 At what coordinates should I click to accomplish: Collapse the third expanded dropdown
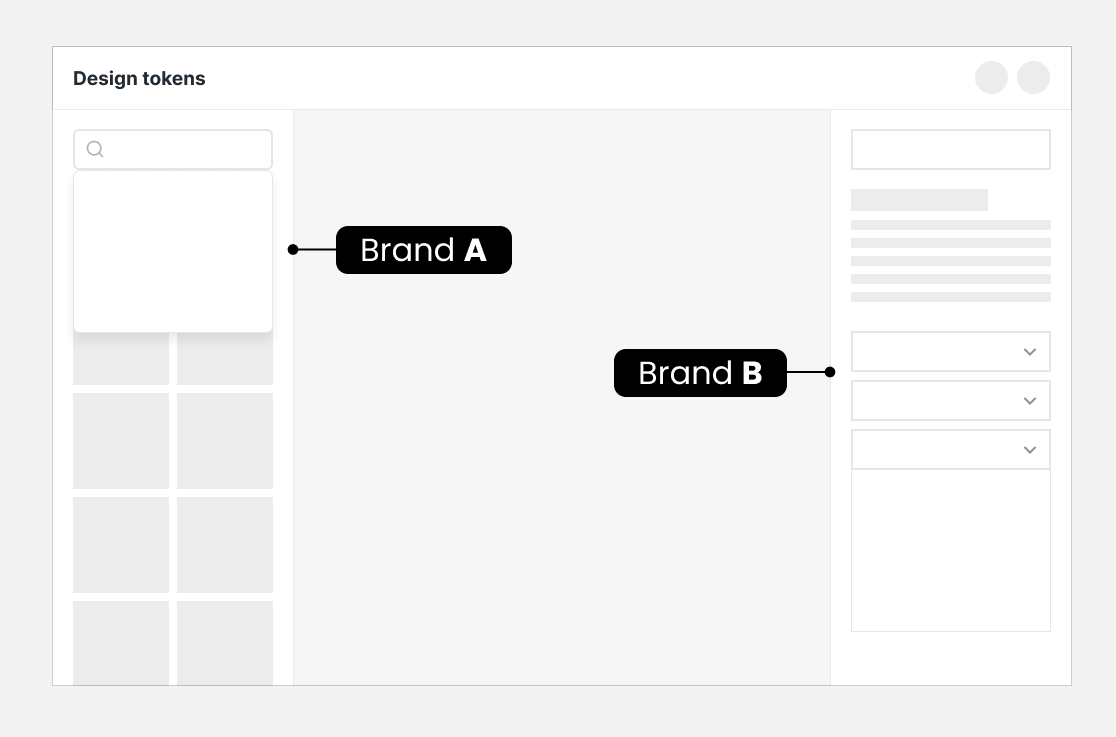pyautogui.click(x=951, y=449)
